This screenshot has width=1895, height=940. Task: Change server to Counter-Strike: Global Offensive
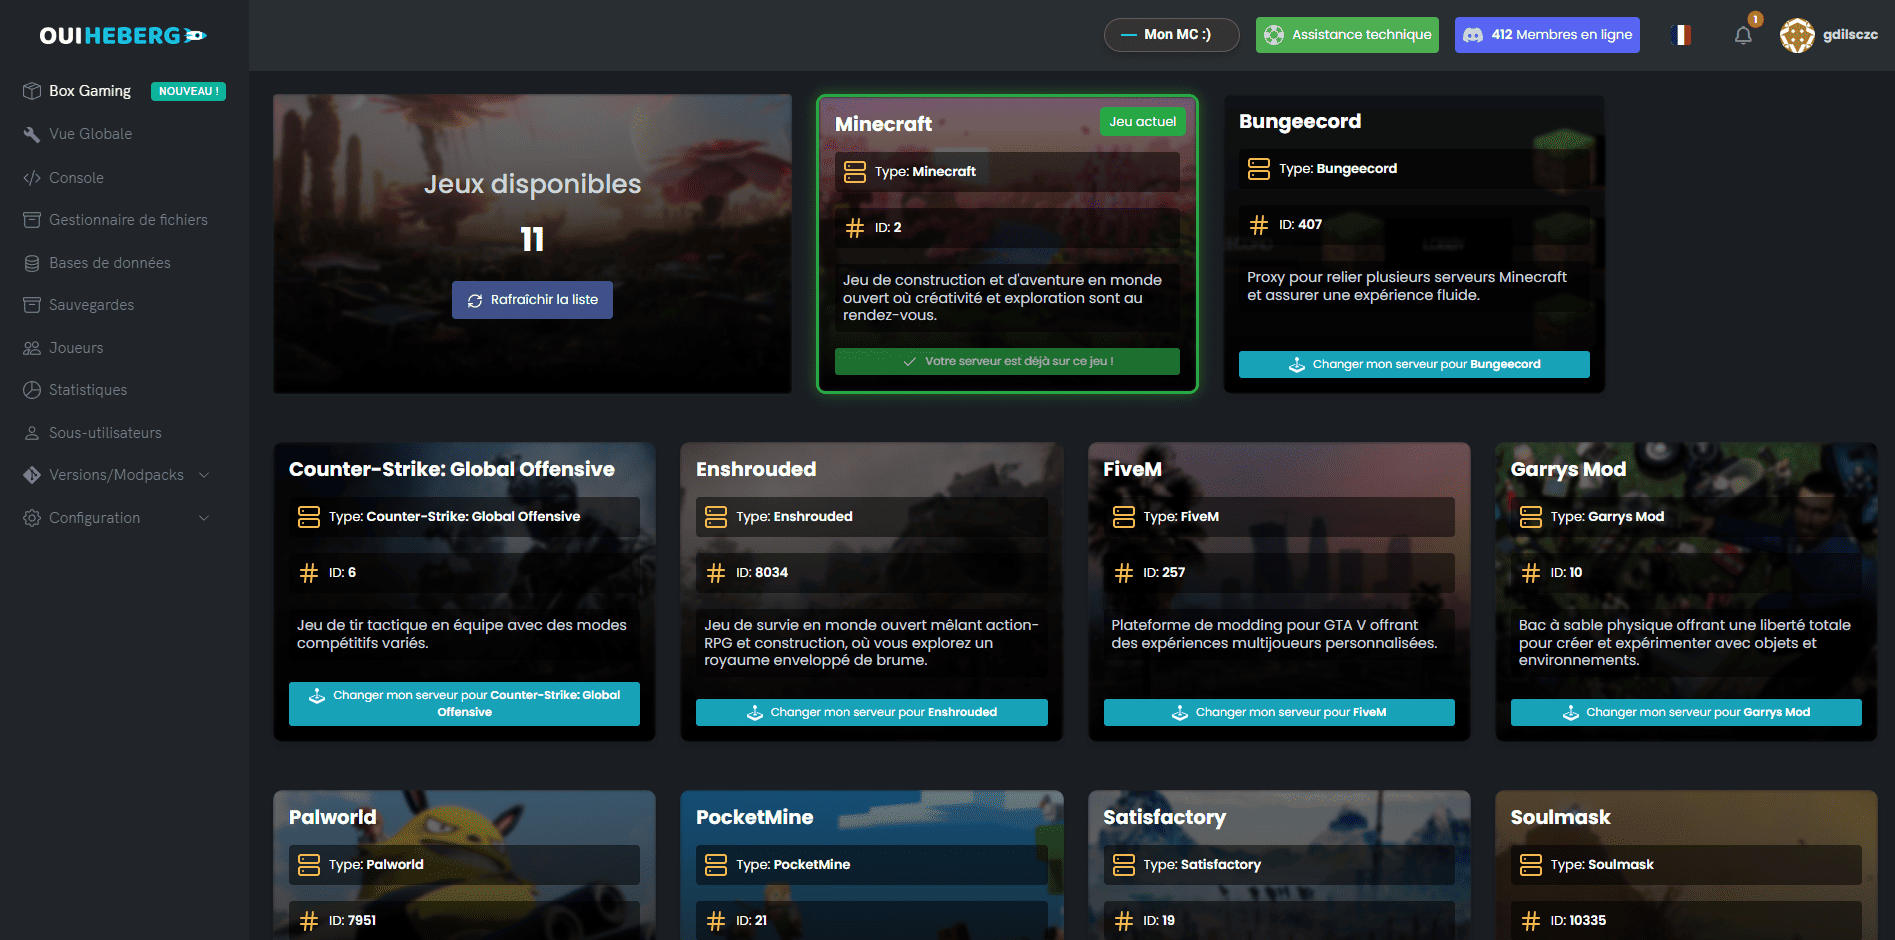click(x=464, y=704)
